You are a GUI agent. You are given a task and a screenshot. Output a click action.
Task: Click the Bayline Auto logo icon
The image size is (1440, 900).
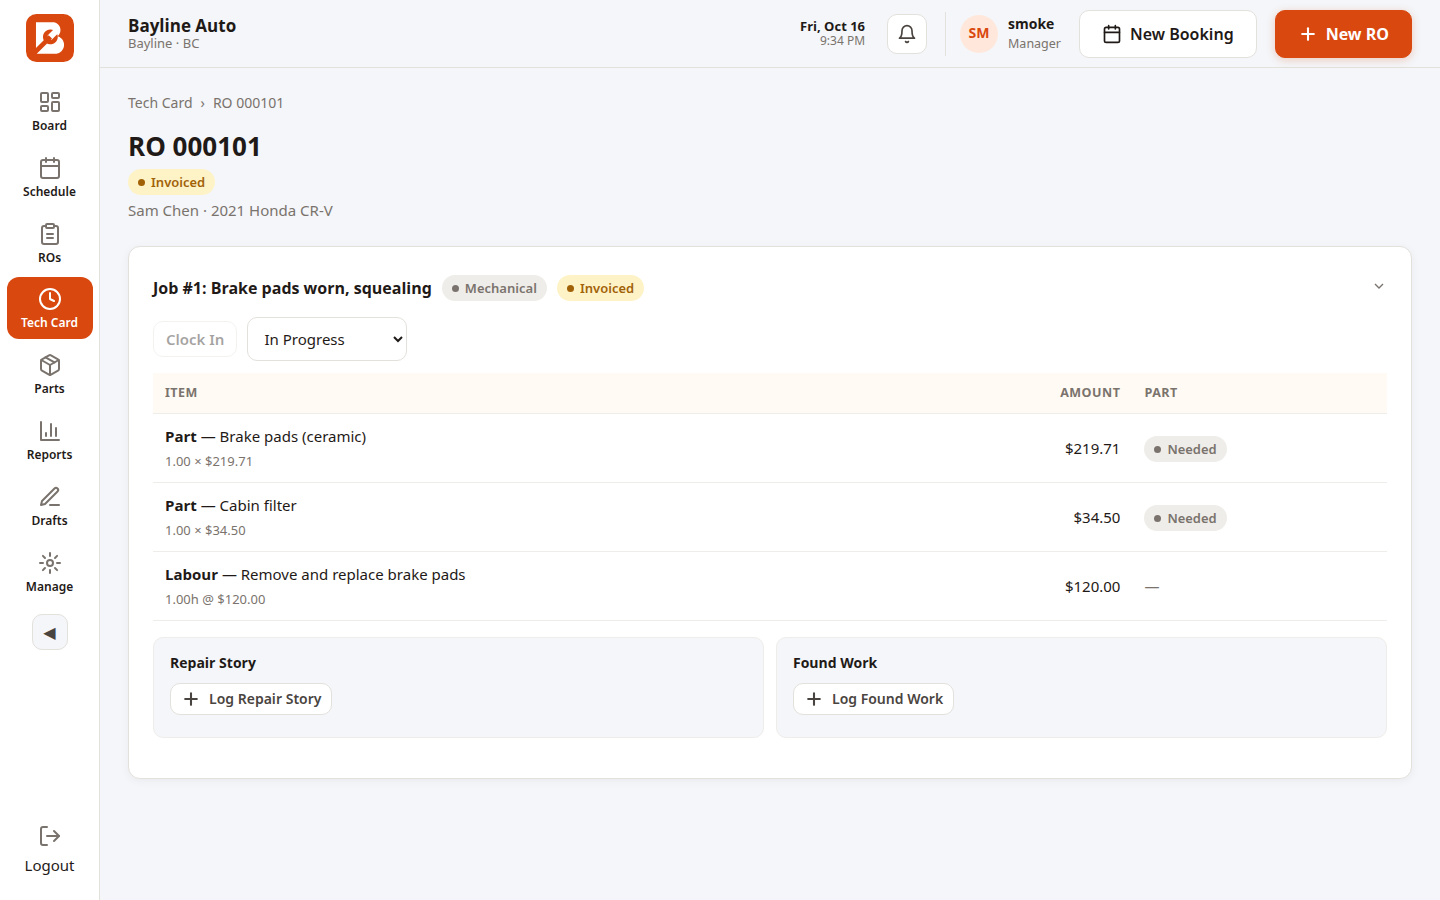(x=49, y=38)
